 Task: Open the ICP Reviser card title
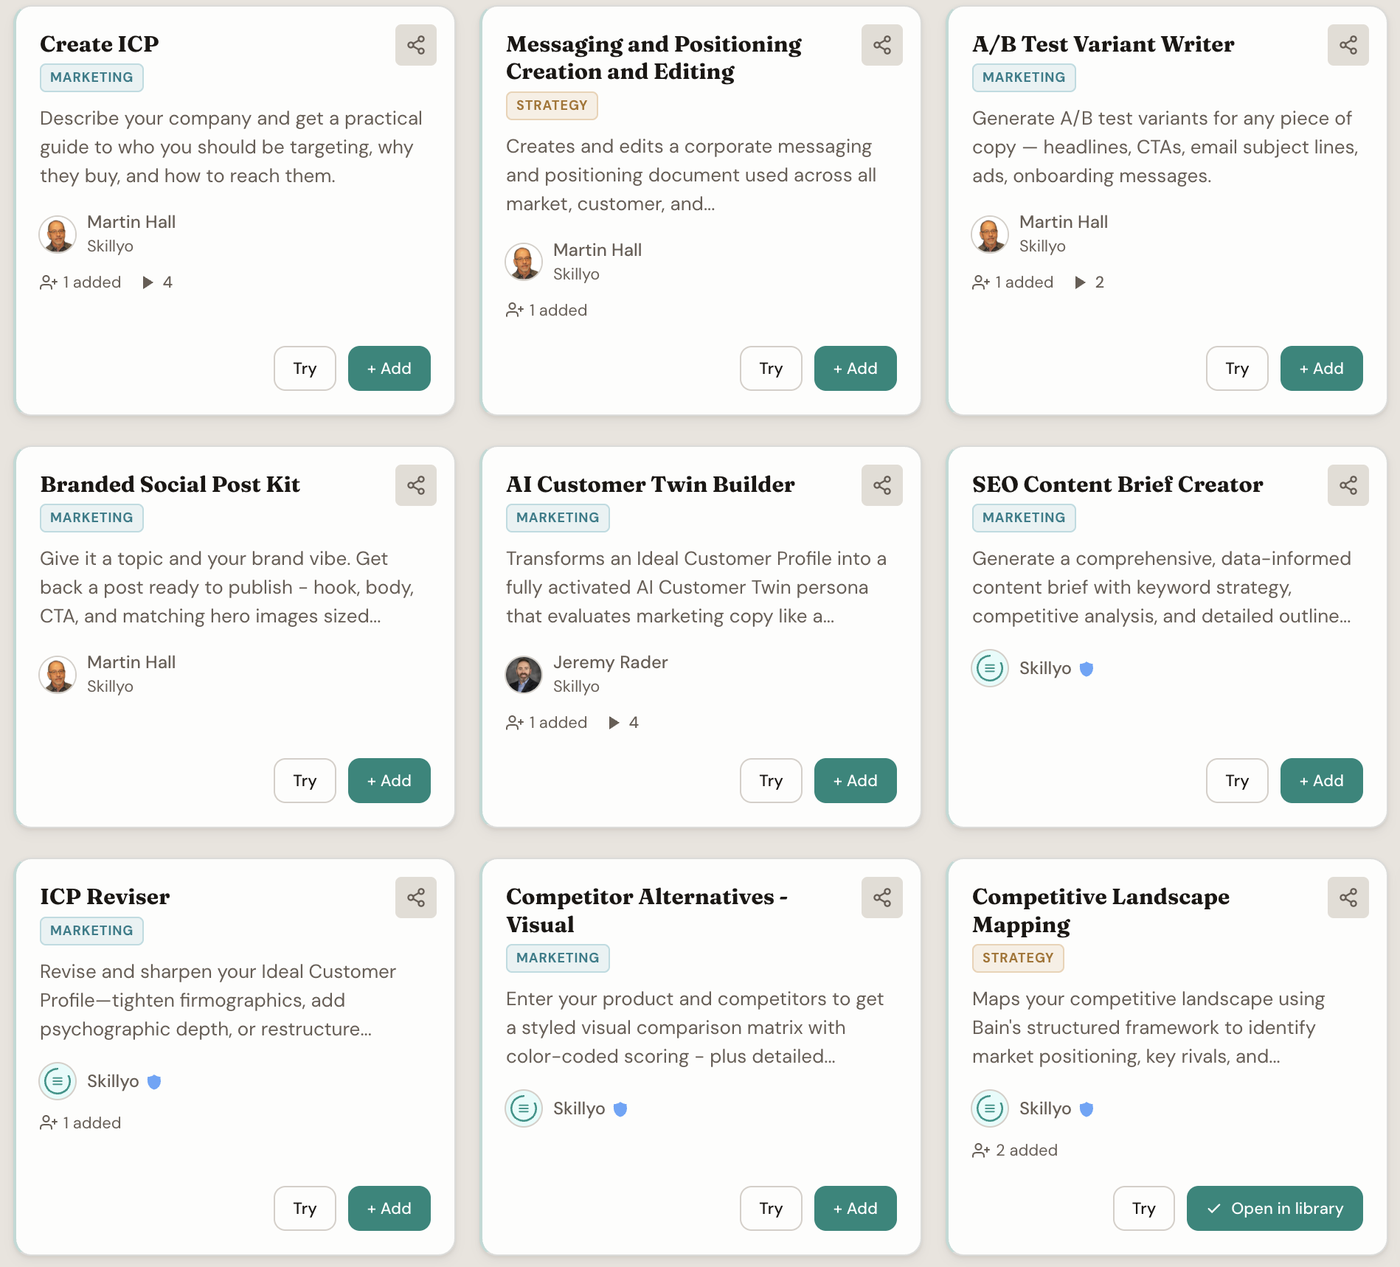[x=105, y=897]
